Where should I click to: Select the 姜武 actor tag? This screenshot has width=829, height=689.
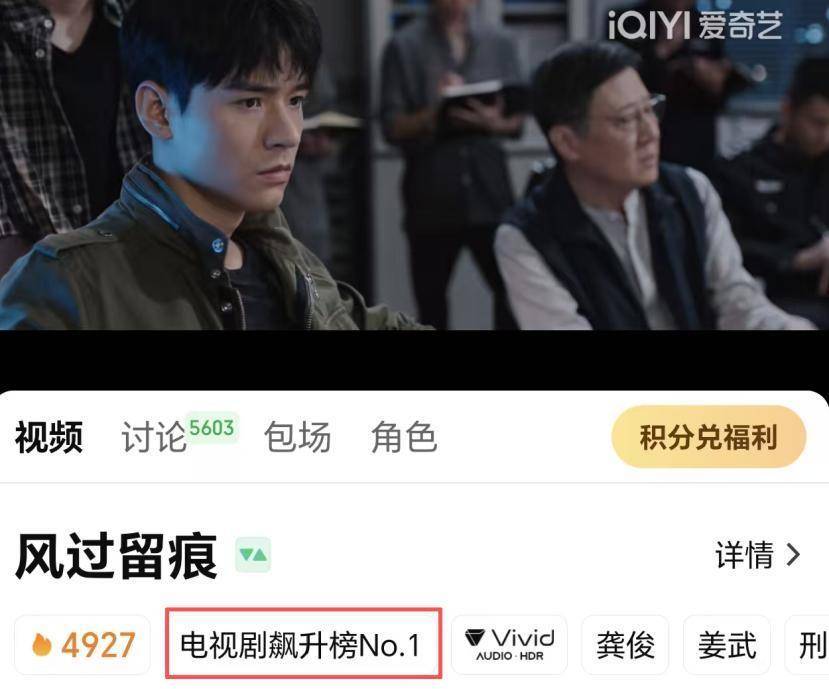(727, 645)
